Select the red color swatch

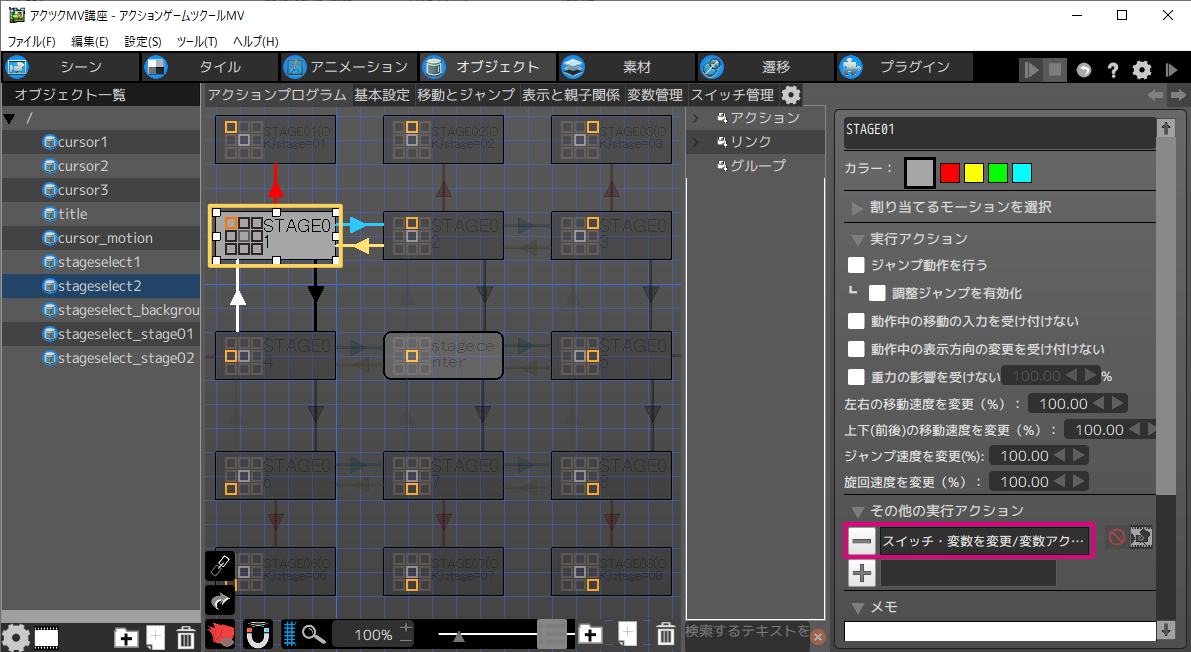(950, 173)
